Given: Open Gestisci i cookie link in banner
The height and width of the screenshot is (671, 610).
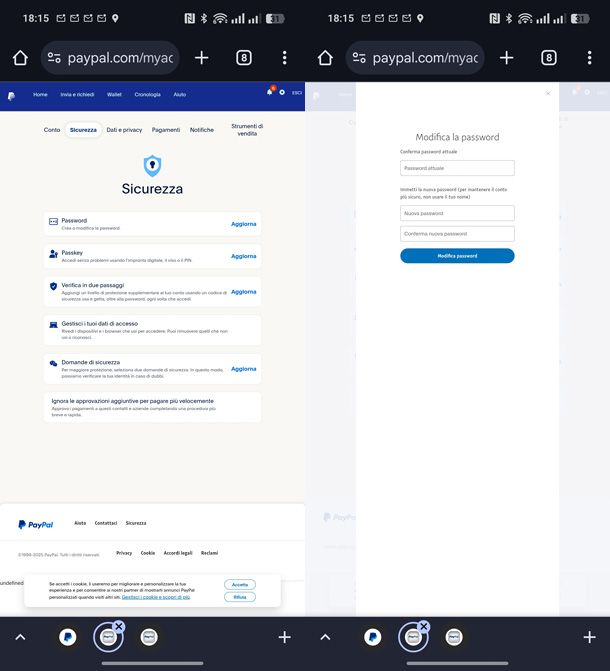Looking at the screenshot, I should [156, 597].
